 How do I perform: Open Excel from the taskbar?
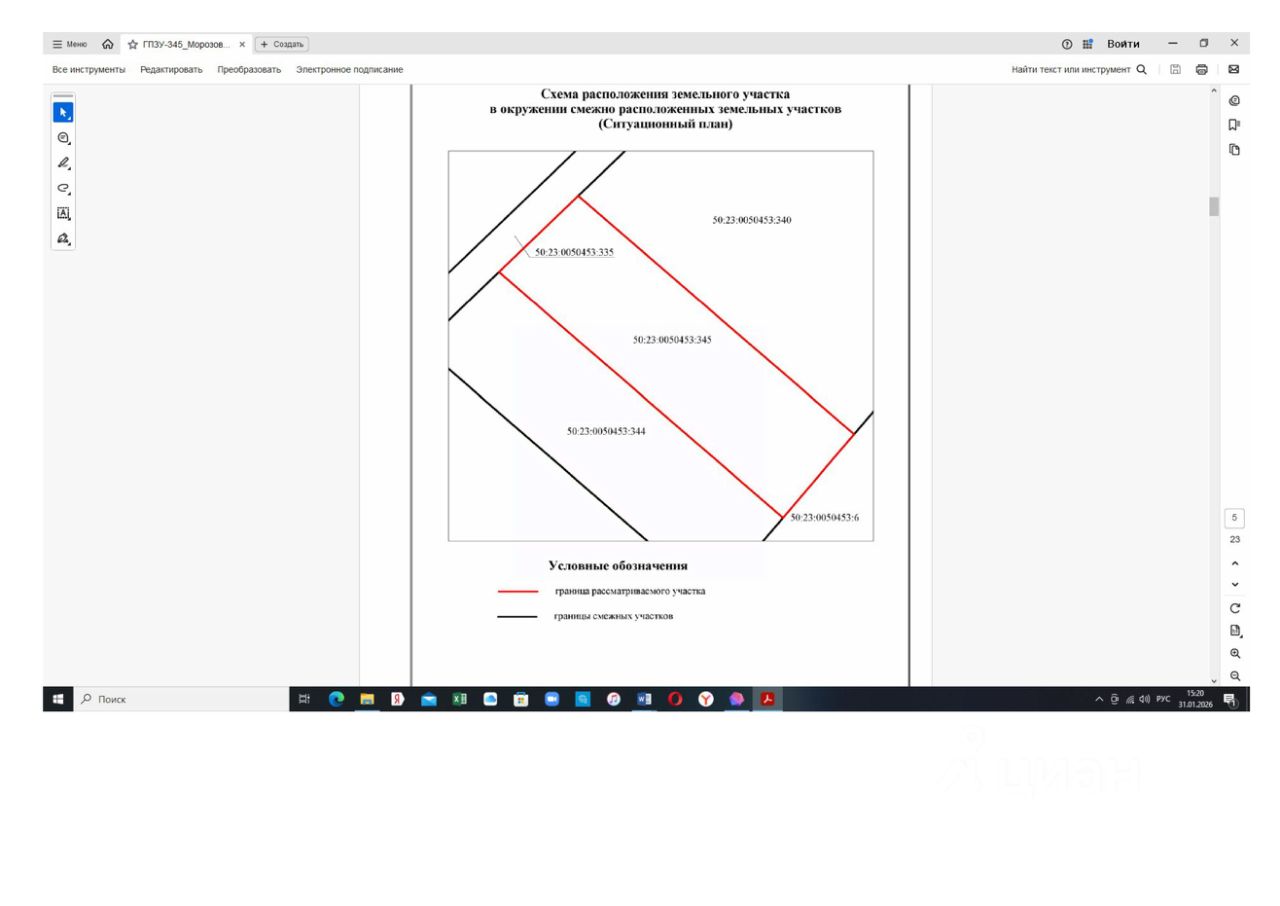(x=459, y=700)
